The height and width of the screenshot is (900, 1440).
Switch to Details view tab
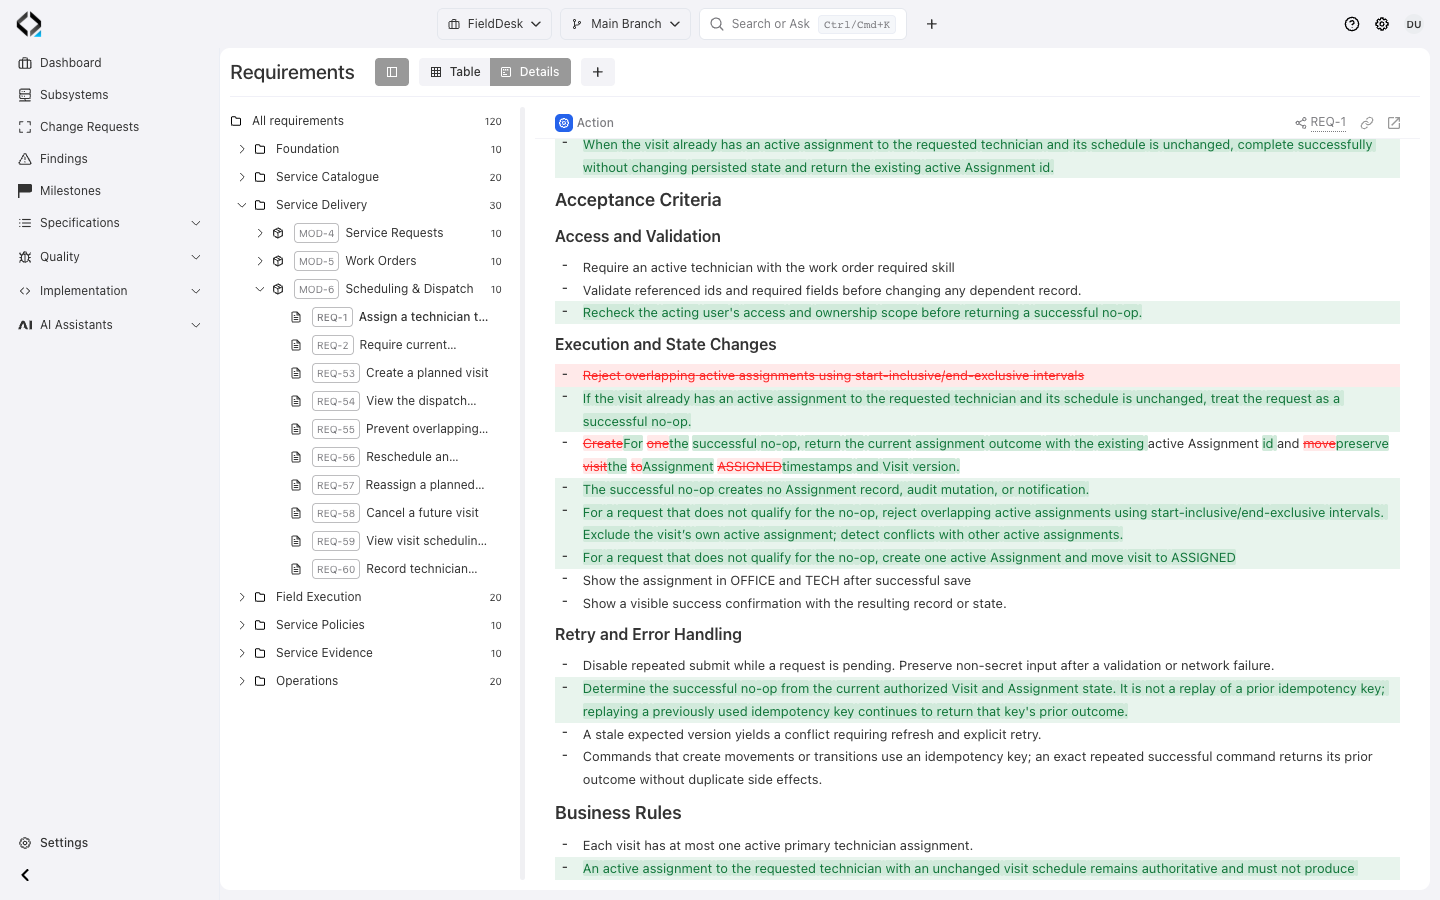coord(530,72)
